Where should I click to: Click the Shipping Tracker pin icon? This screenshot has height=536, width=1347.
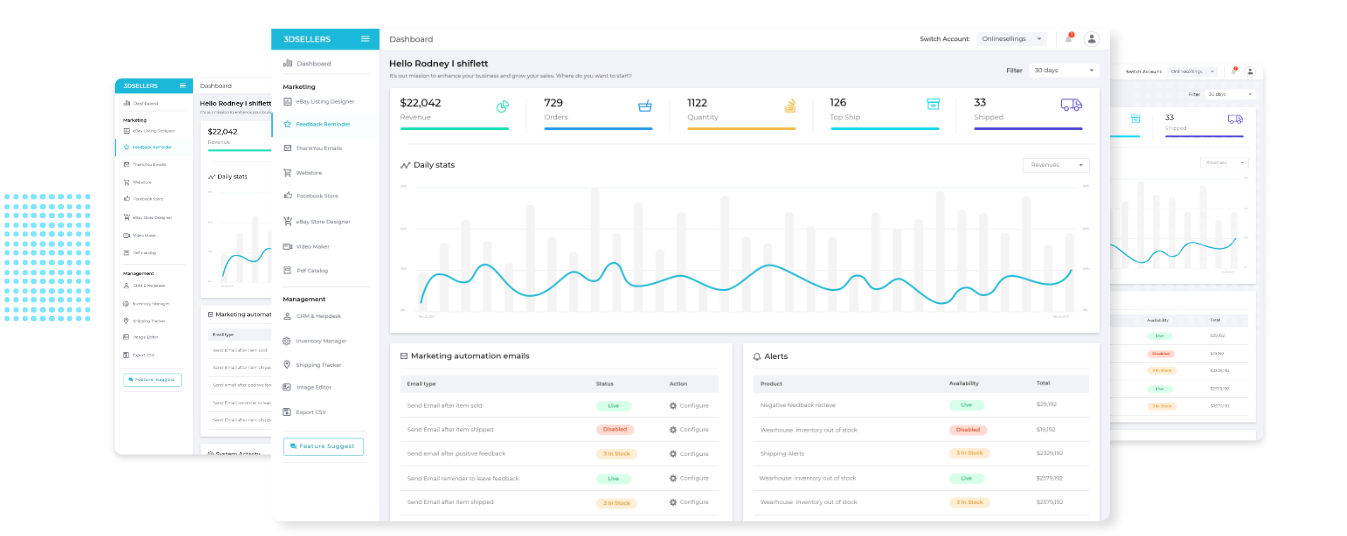(x=288, y=365)
